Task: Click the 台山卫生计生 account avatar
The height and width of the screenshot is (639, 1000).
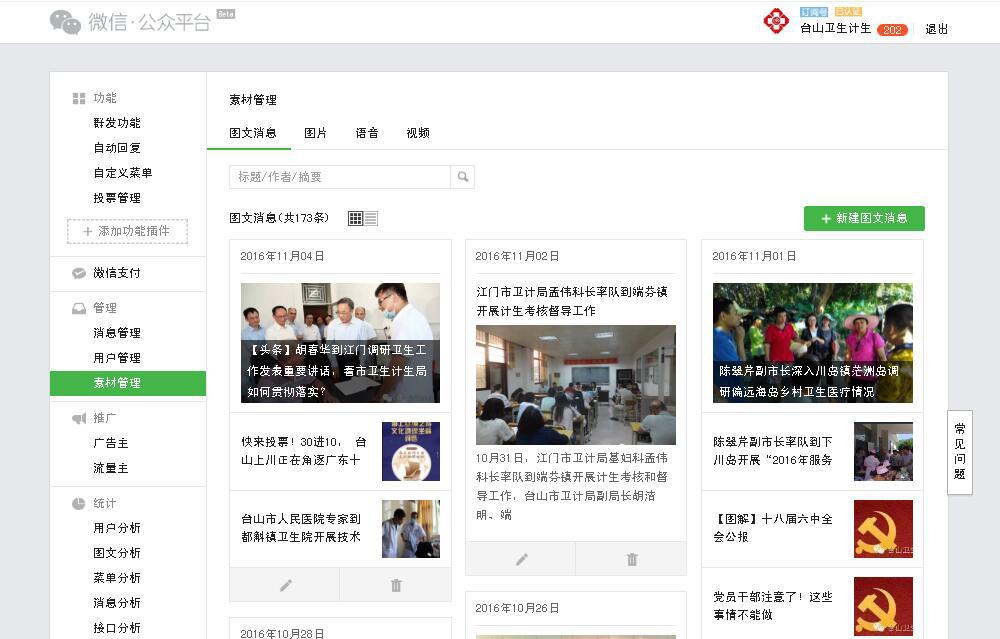Action: [x=776, y=21]
